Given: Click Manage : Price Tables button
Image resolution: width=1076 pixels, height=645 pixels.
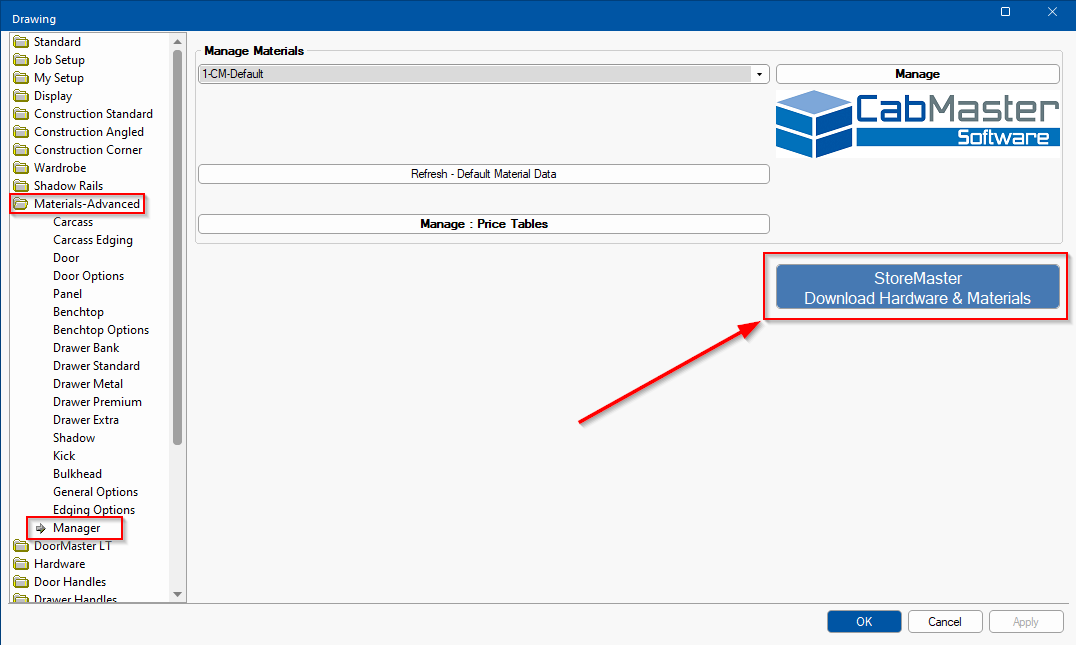Looking at the screenshot, I should point(484,224).
